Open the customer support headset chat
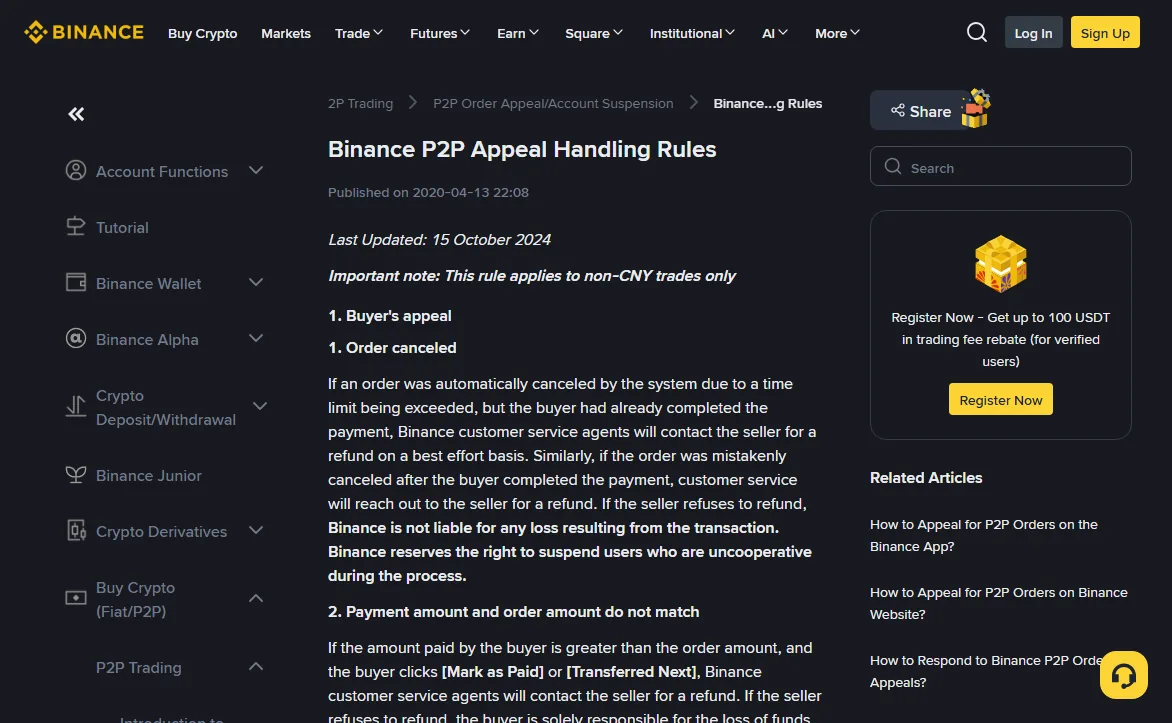The width and height of the screenshot is (1172, 723). click(x=1123, y=675)
